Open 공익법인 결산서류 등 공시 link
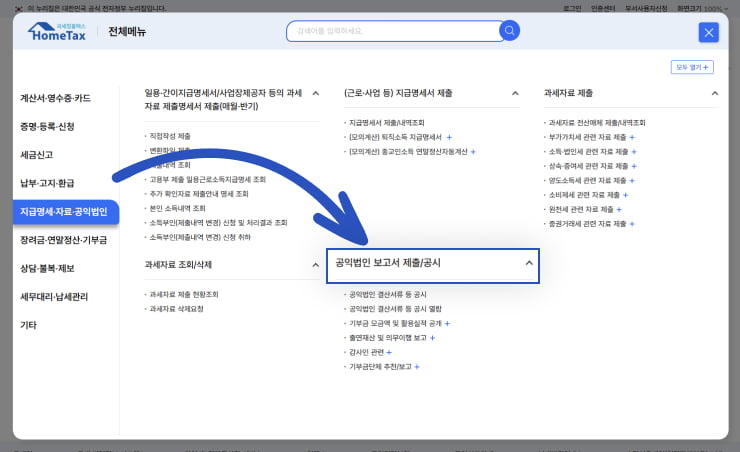This screenshot has height=452, width=740. click(x=388, y=295)
